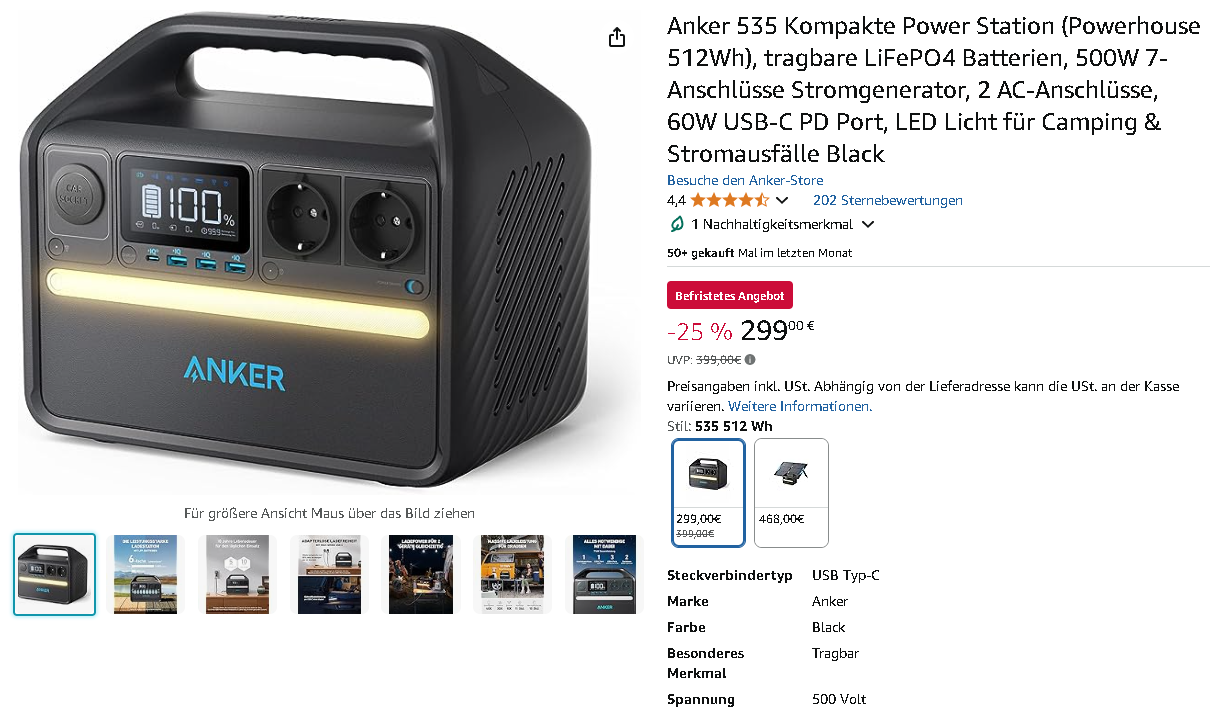Visit the Anker-Store link
Screen dimensions: 1216x710
coord(745,180)
